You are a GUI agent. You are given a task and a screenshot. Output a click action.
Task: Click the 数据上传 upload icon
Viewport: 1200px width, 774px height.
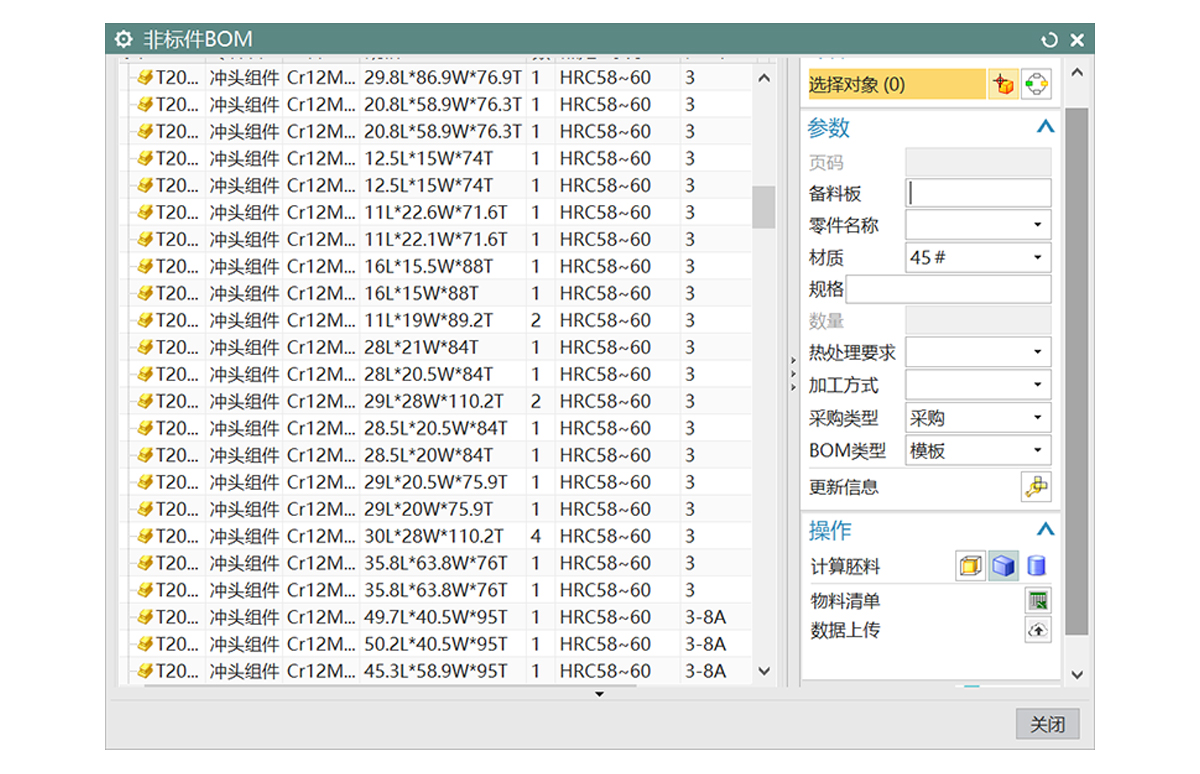pyautogui.click(x=1039, y=631)
